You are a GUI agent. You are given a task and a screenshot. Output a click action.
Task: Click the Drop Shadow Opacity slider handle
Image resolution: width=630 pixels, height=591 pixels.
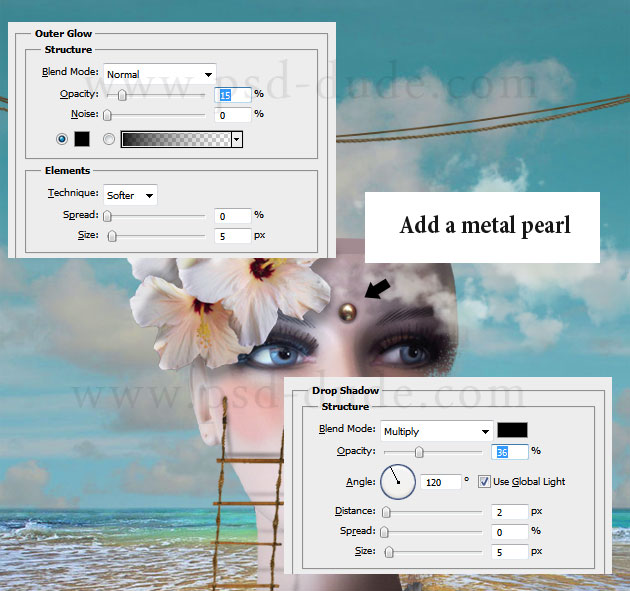tap(419, 452)
